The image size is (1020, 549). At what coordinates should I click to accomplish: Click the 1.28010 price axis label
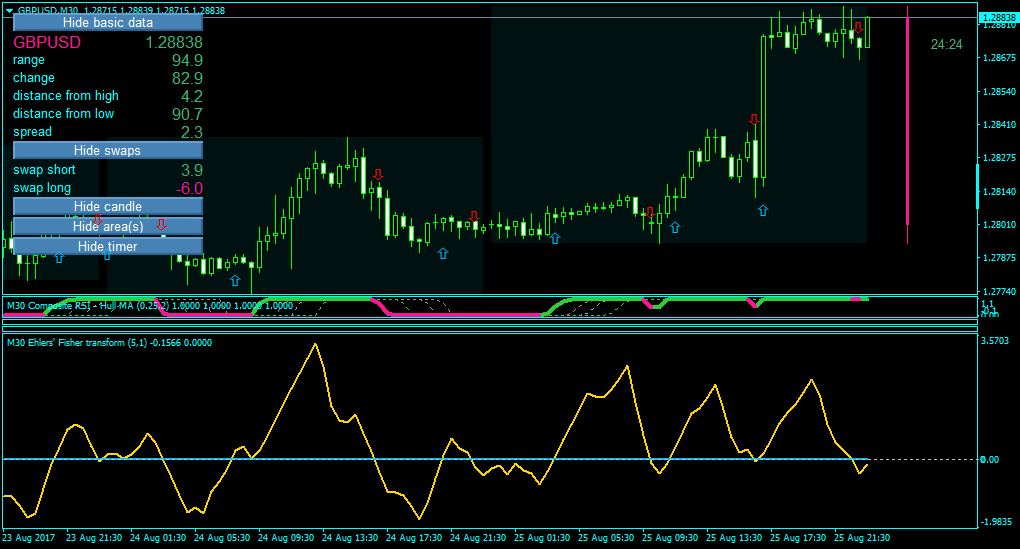pyautogui.click(x=999, y=224)
